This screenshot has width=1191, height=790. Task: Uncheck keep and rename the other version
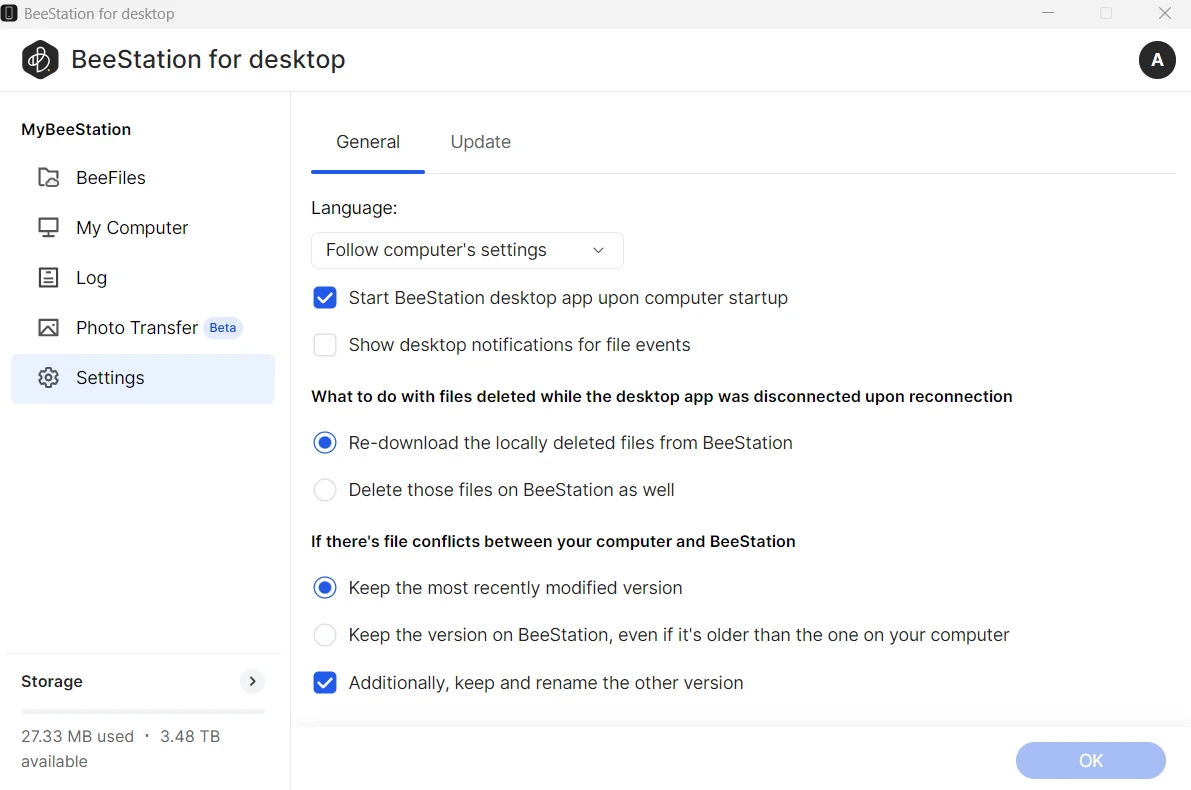pos(325,683)
